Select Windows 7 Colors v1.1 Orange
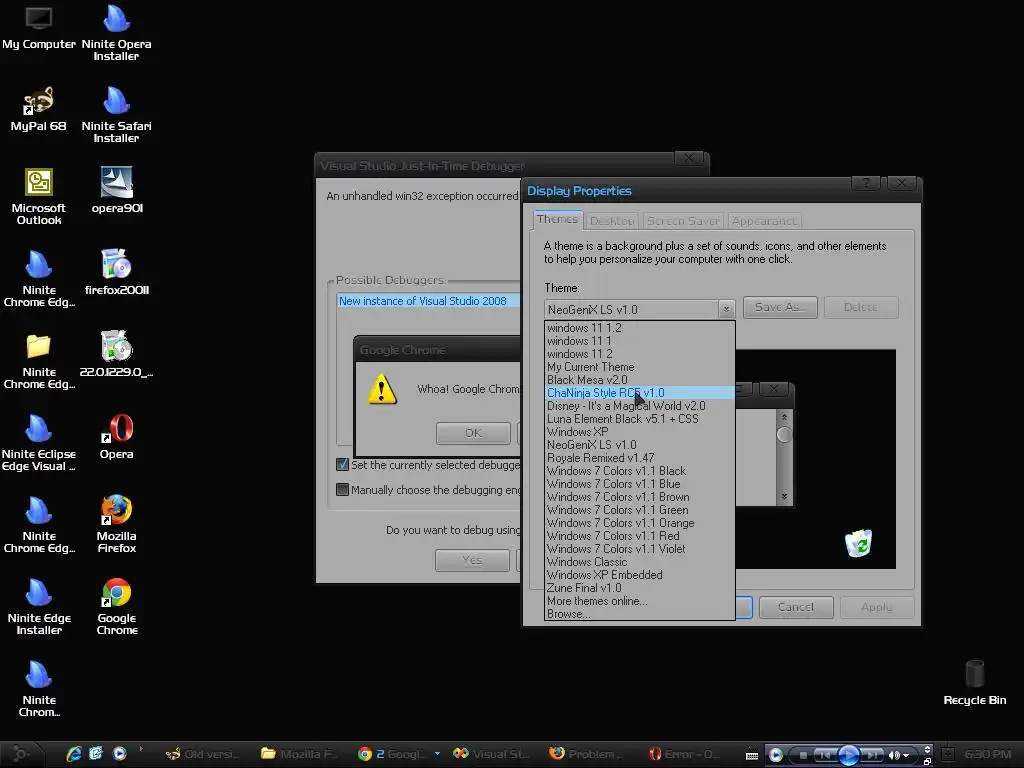1024x768 pixels. [x=640, y=523]
